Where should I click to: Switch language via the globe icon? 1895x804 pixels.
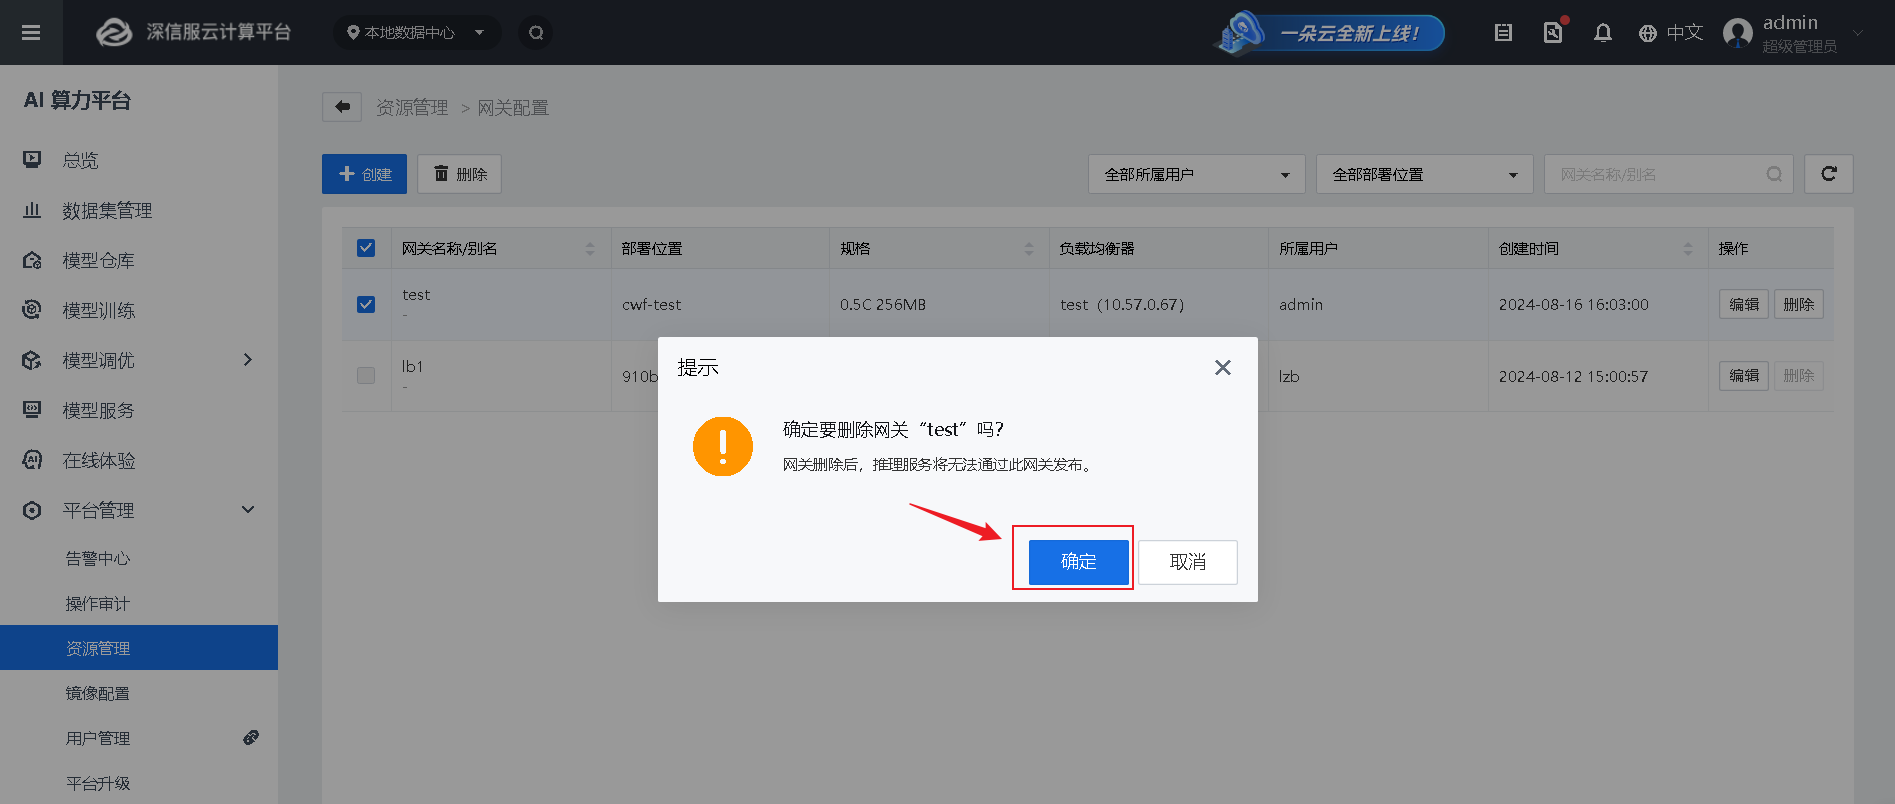[x=1648, y=33]
